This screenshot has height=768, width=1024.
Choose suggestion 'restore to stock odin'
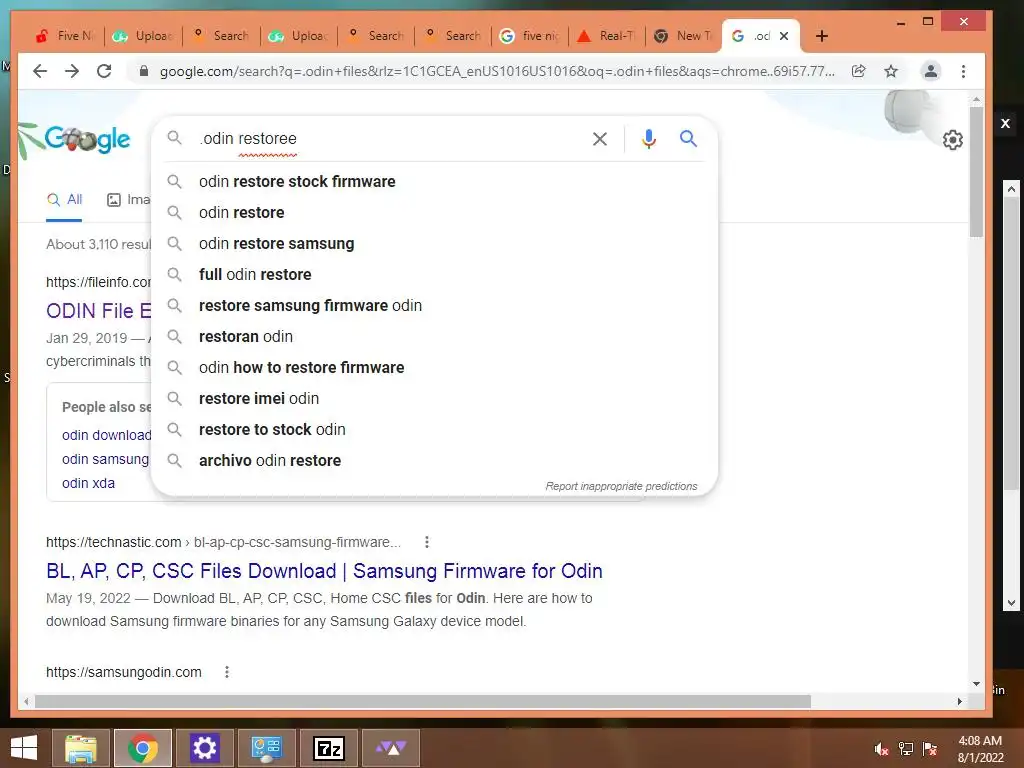pyautogui.click(x=434, y=430)
